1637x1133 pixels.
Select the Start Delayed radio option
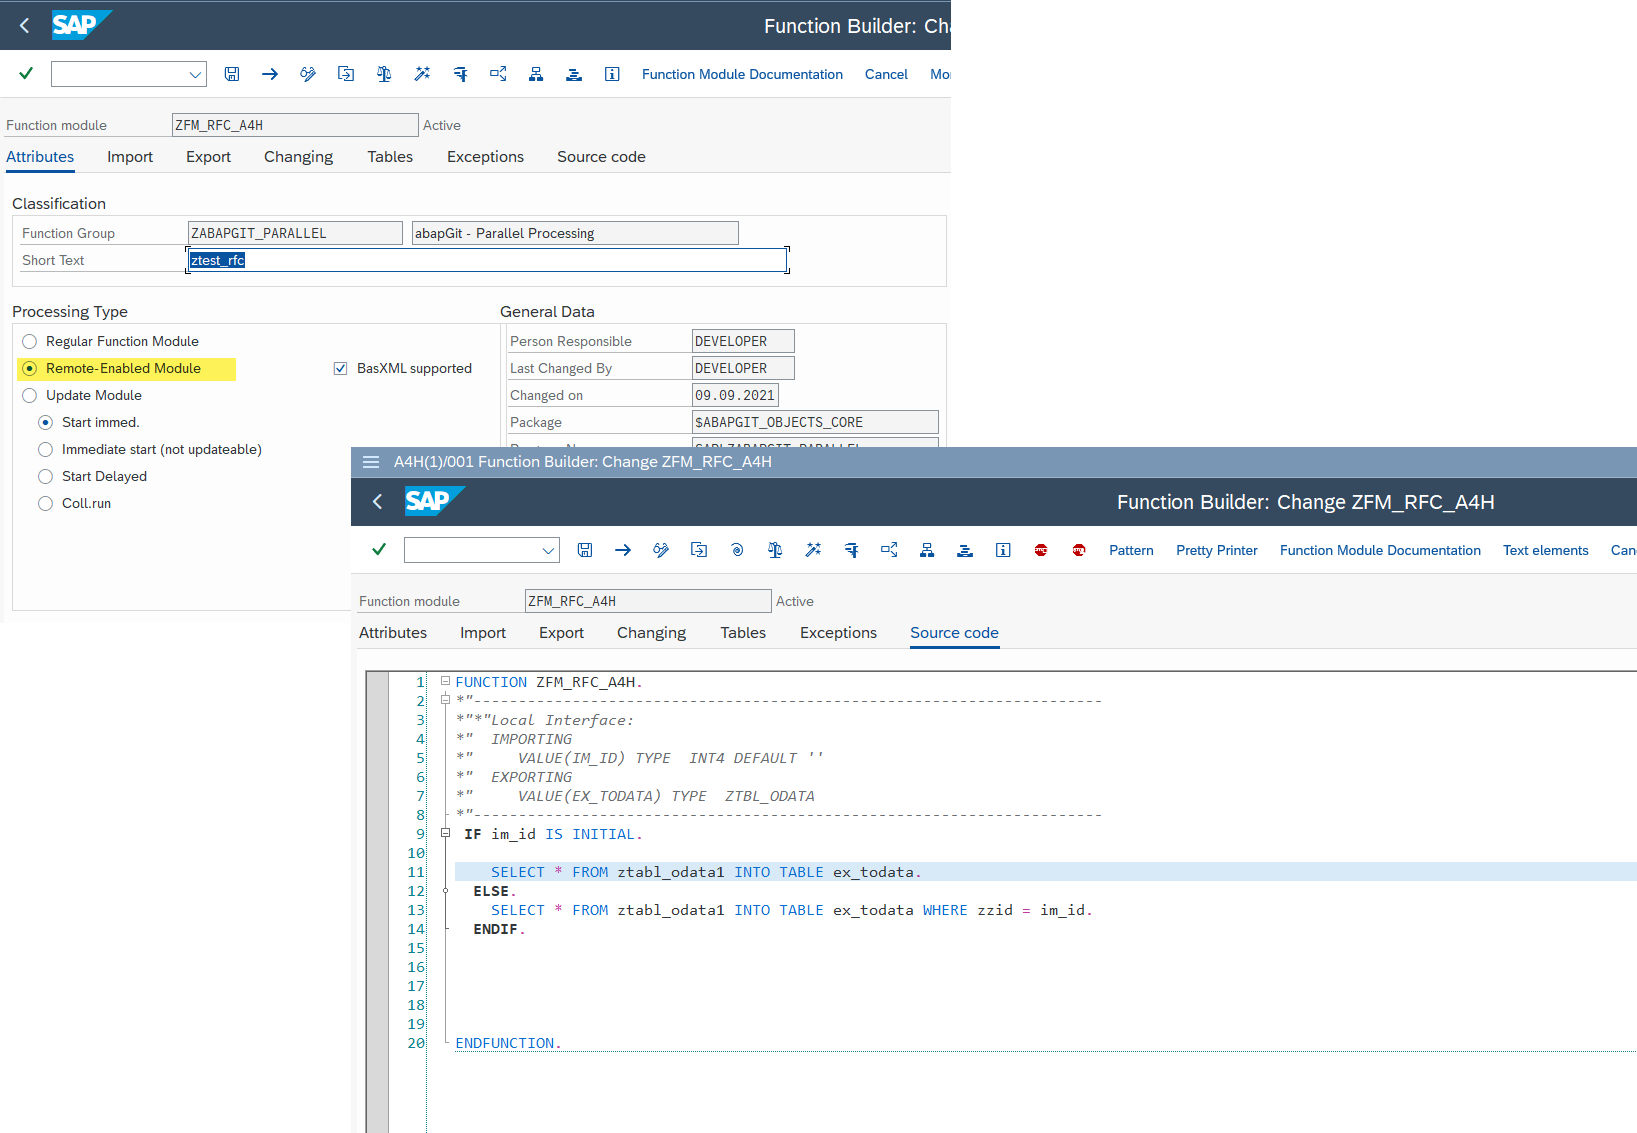coord(46,477)
